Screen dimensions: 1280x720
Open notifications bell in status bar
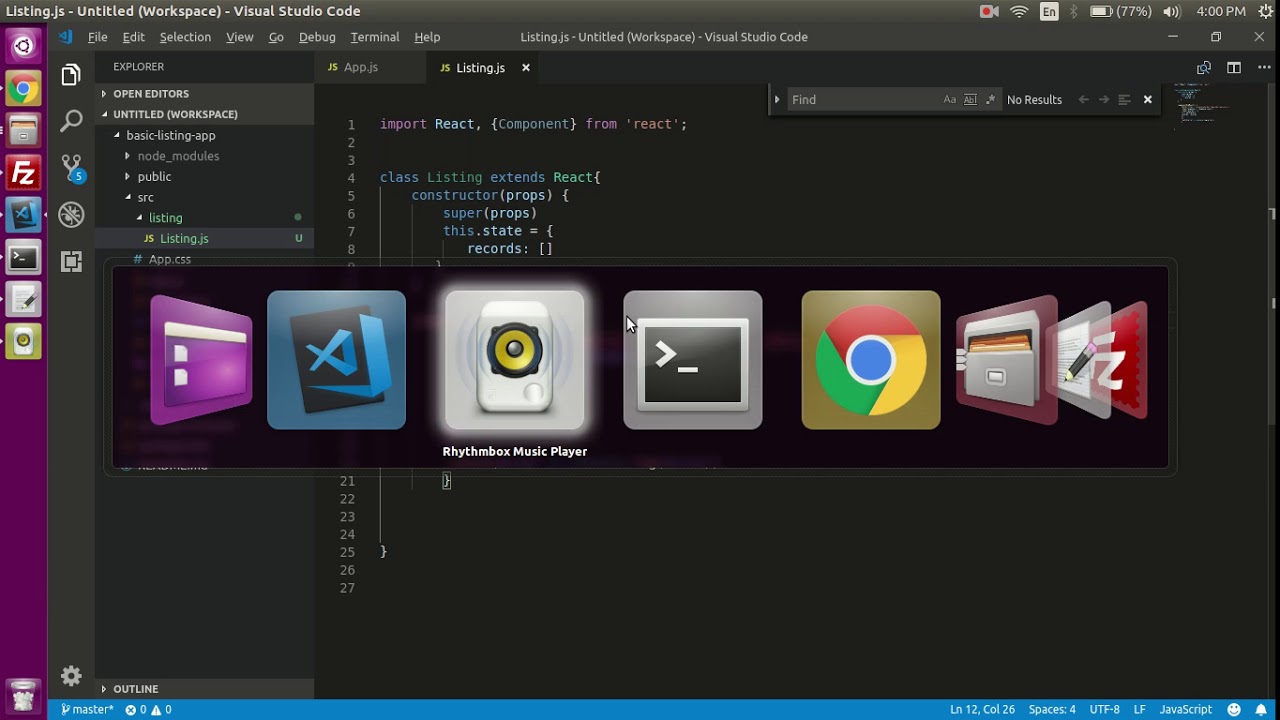click(x=1262, y=710)
